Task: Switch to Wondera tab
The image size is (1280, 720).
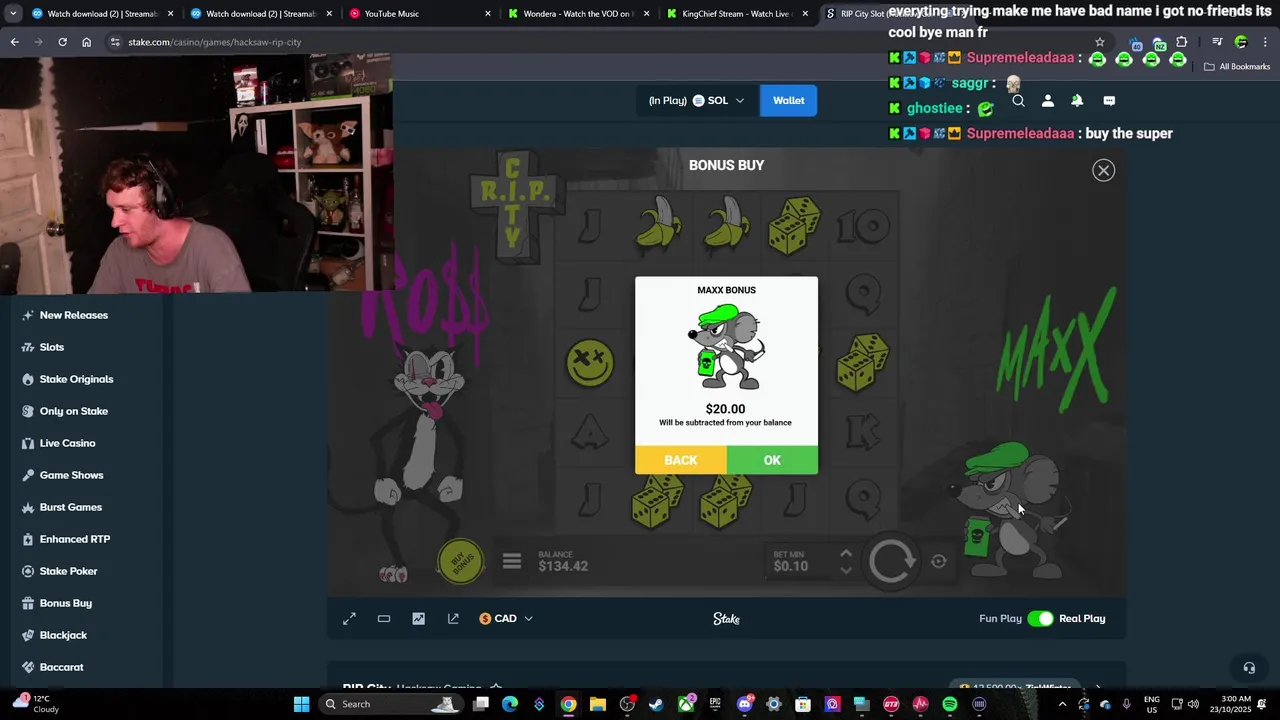Action: pyautogui.click(x=578, y=14)
